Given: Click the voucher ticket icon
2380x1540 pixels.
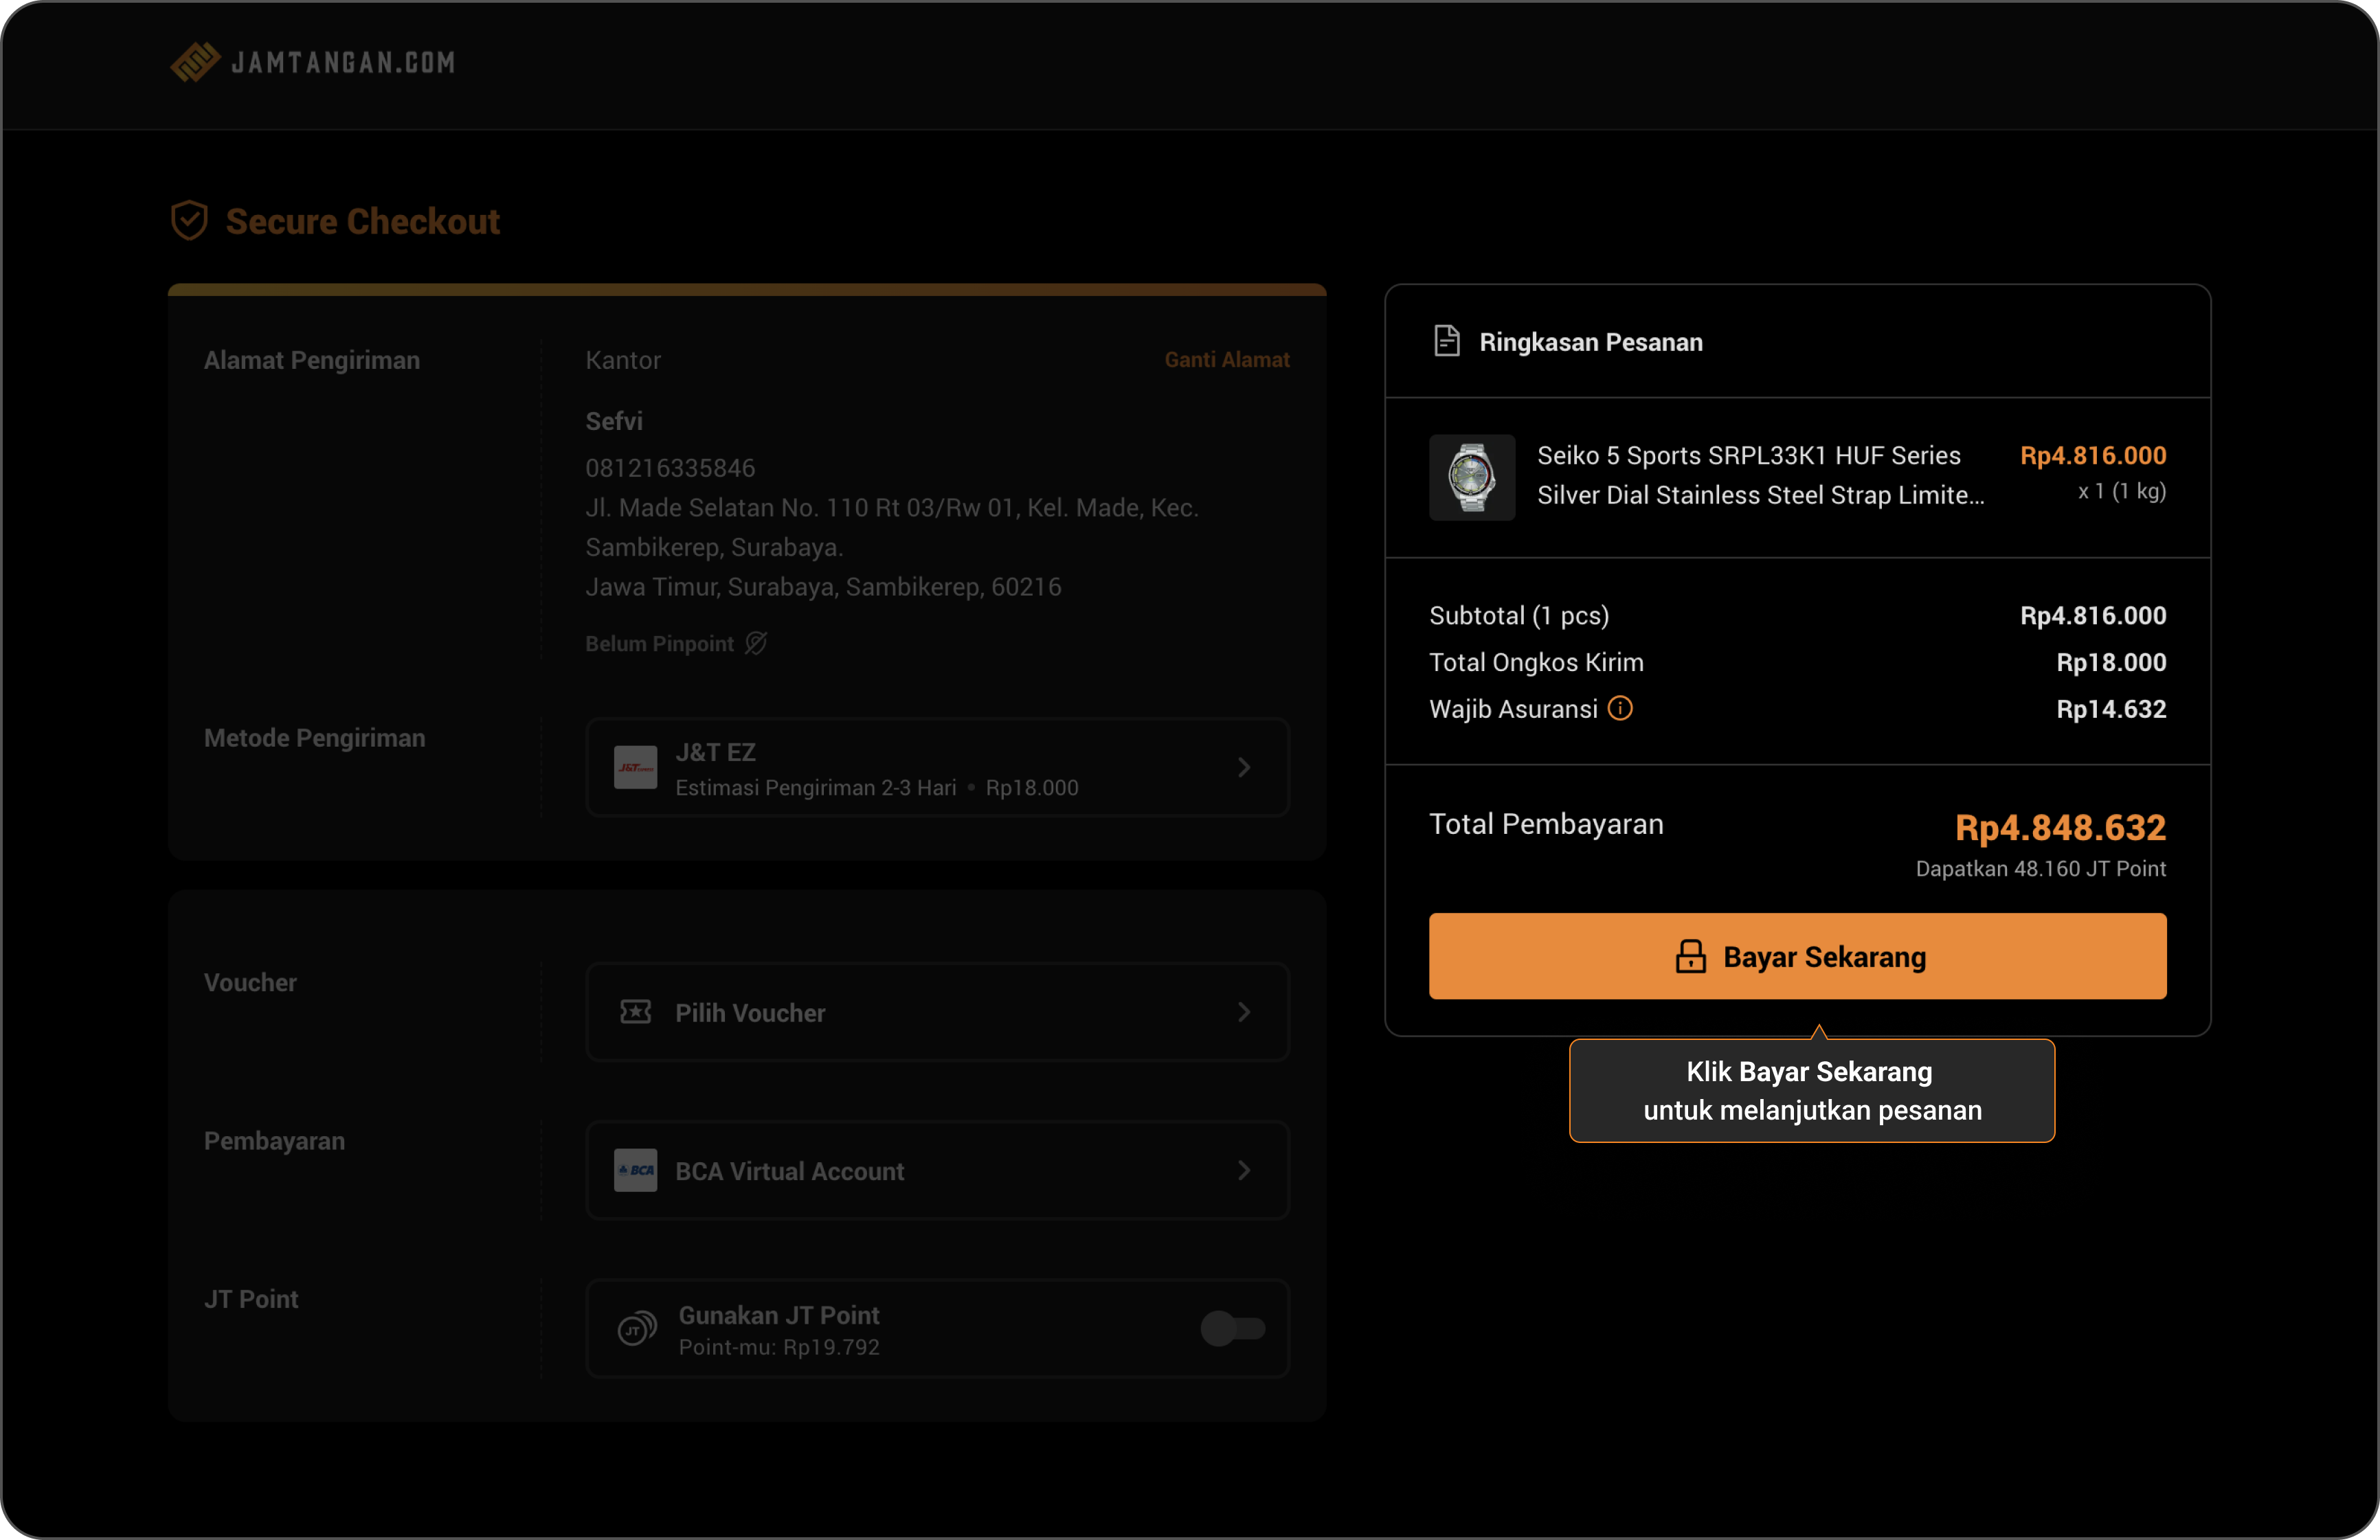Looking at the screenshot, I should pos(636,1012).
